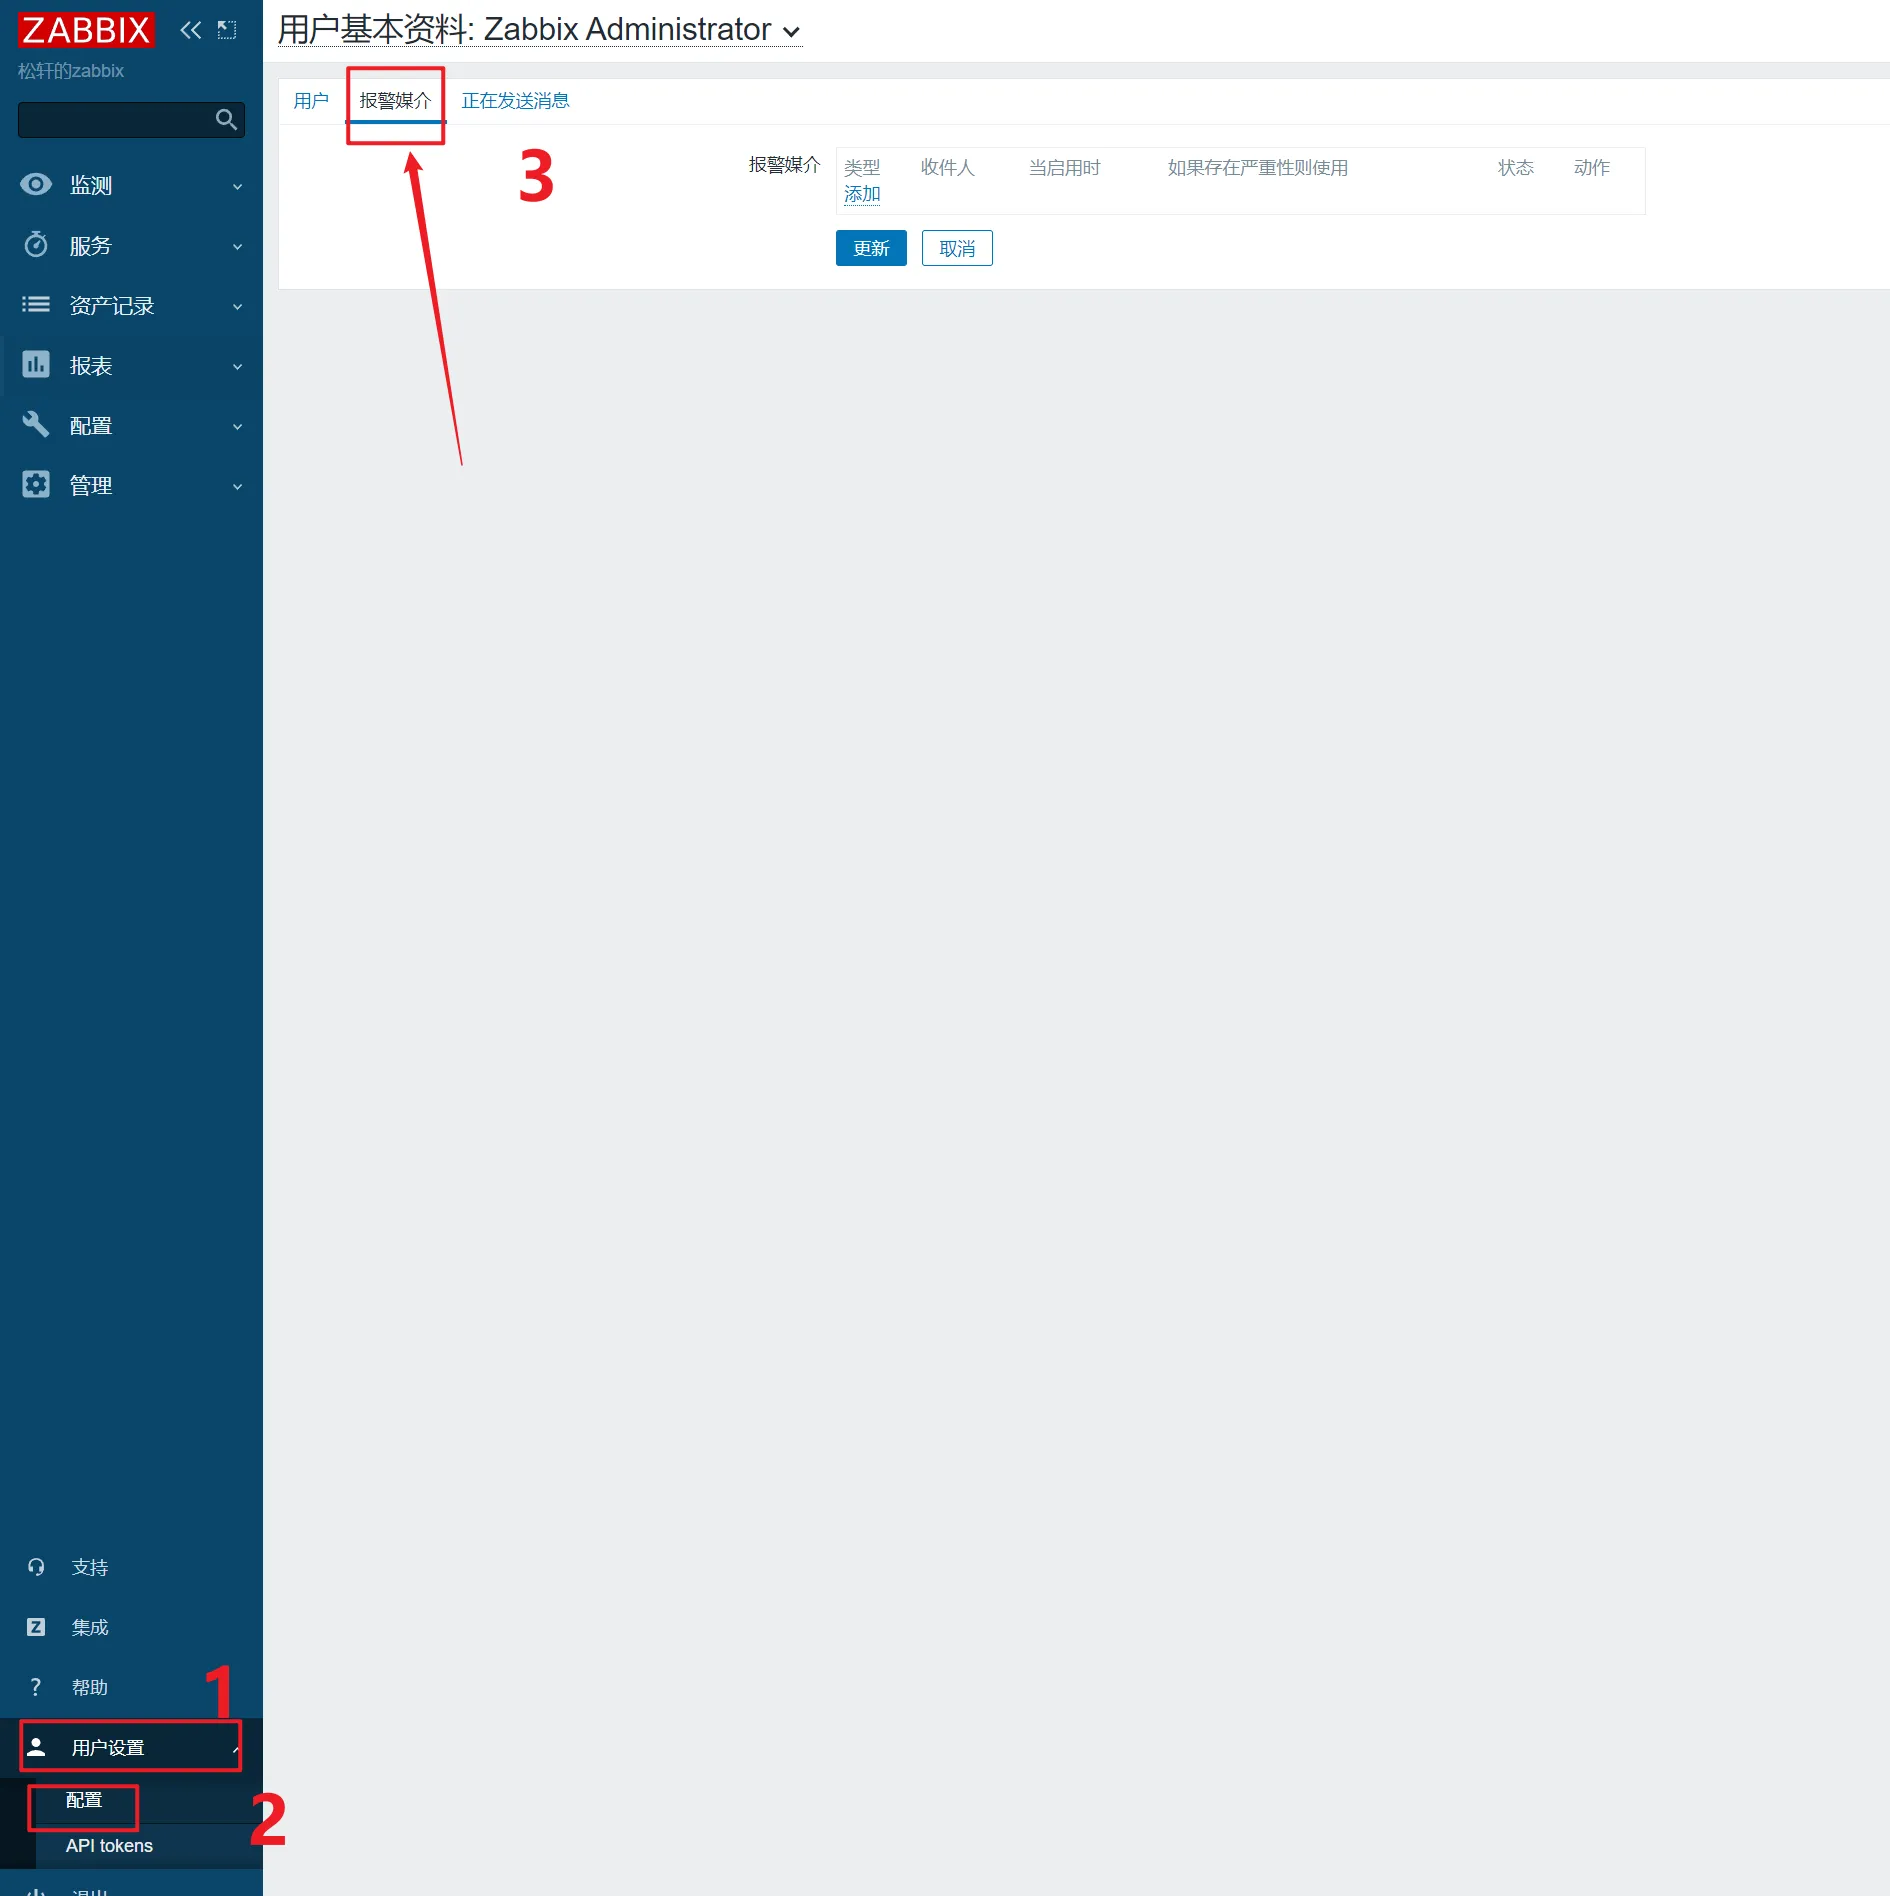Open Support via headset icon
Viewport: 1890px width, 1896px height.
(36, 1567)
